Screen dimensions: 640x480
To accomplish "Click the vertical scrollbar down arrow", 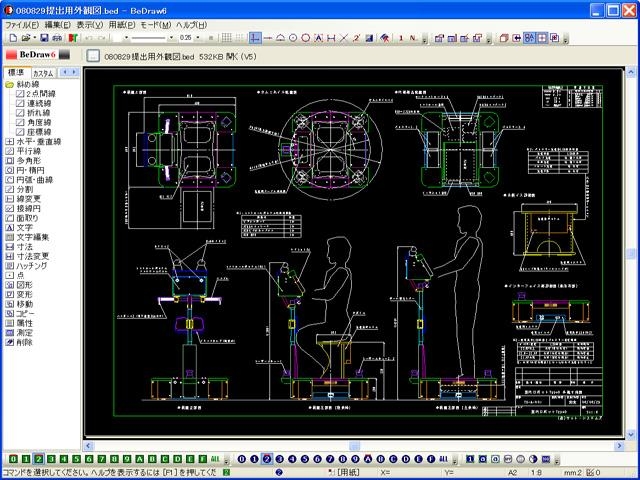I will click(x=631, y=434).
